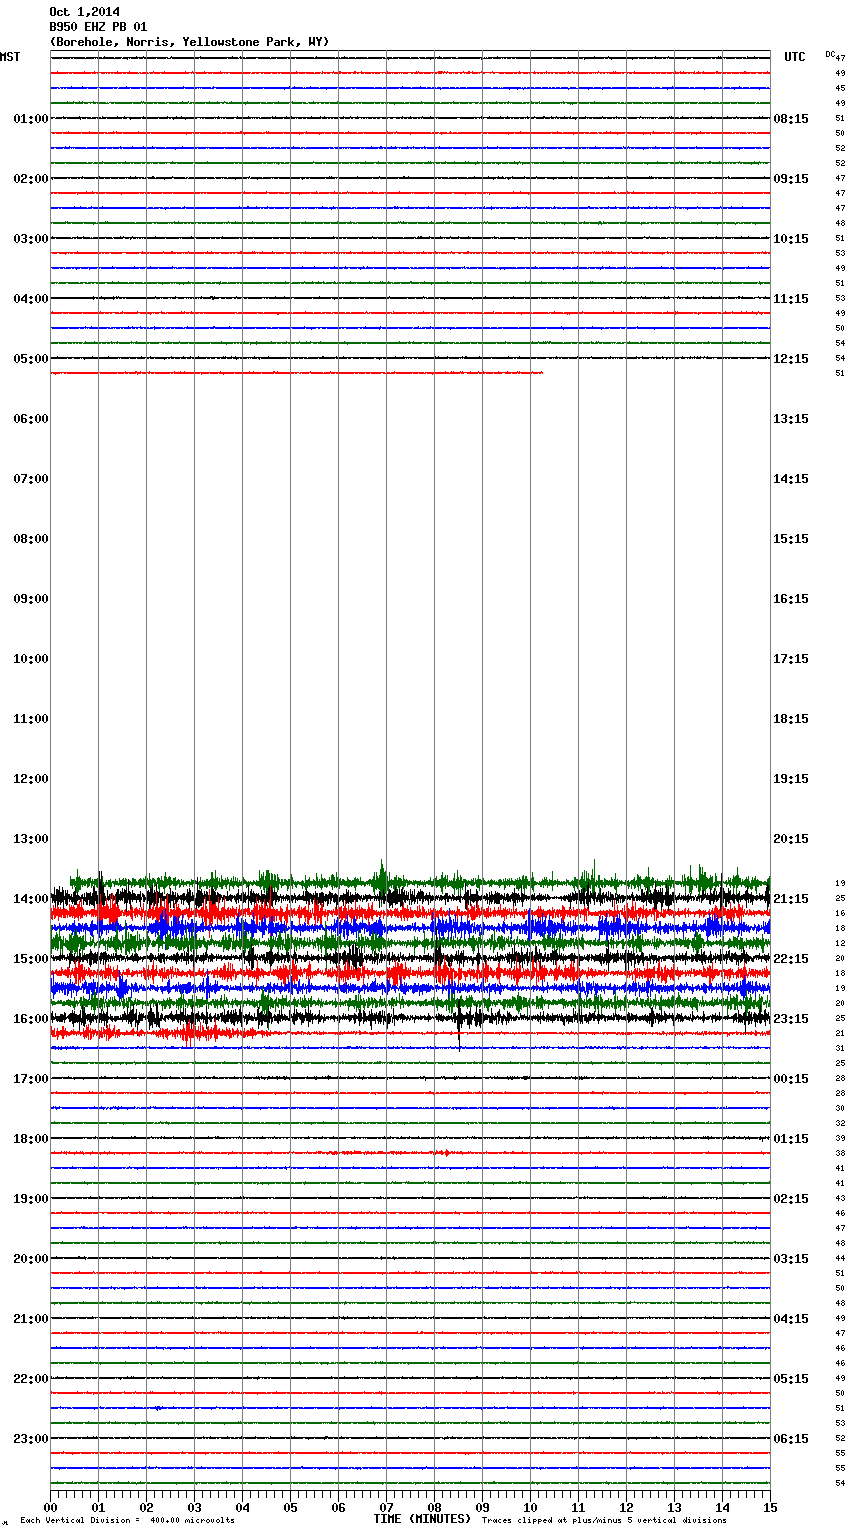
Task: Select the 06:00 MST time label
Action: click(31, 419)
